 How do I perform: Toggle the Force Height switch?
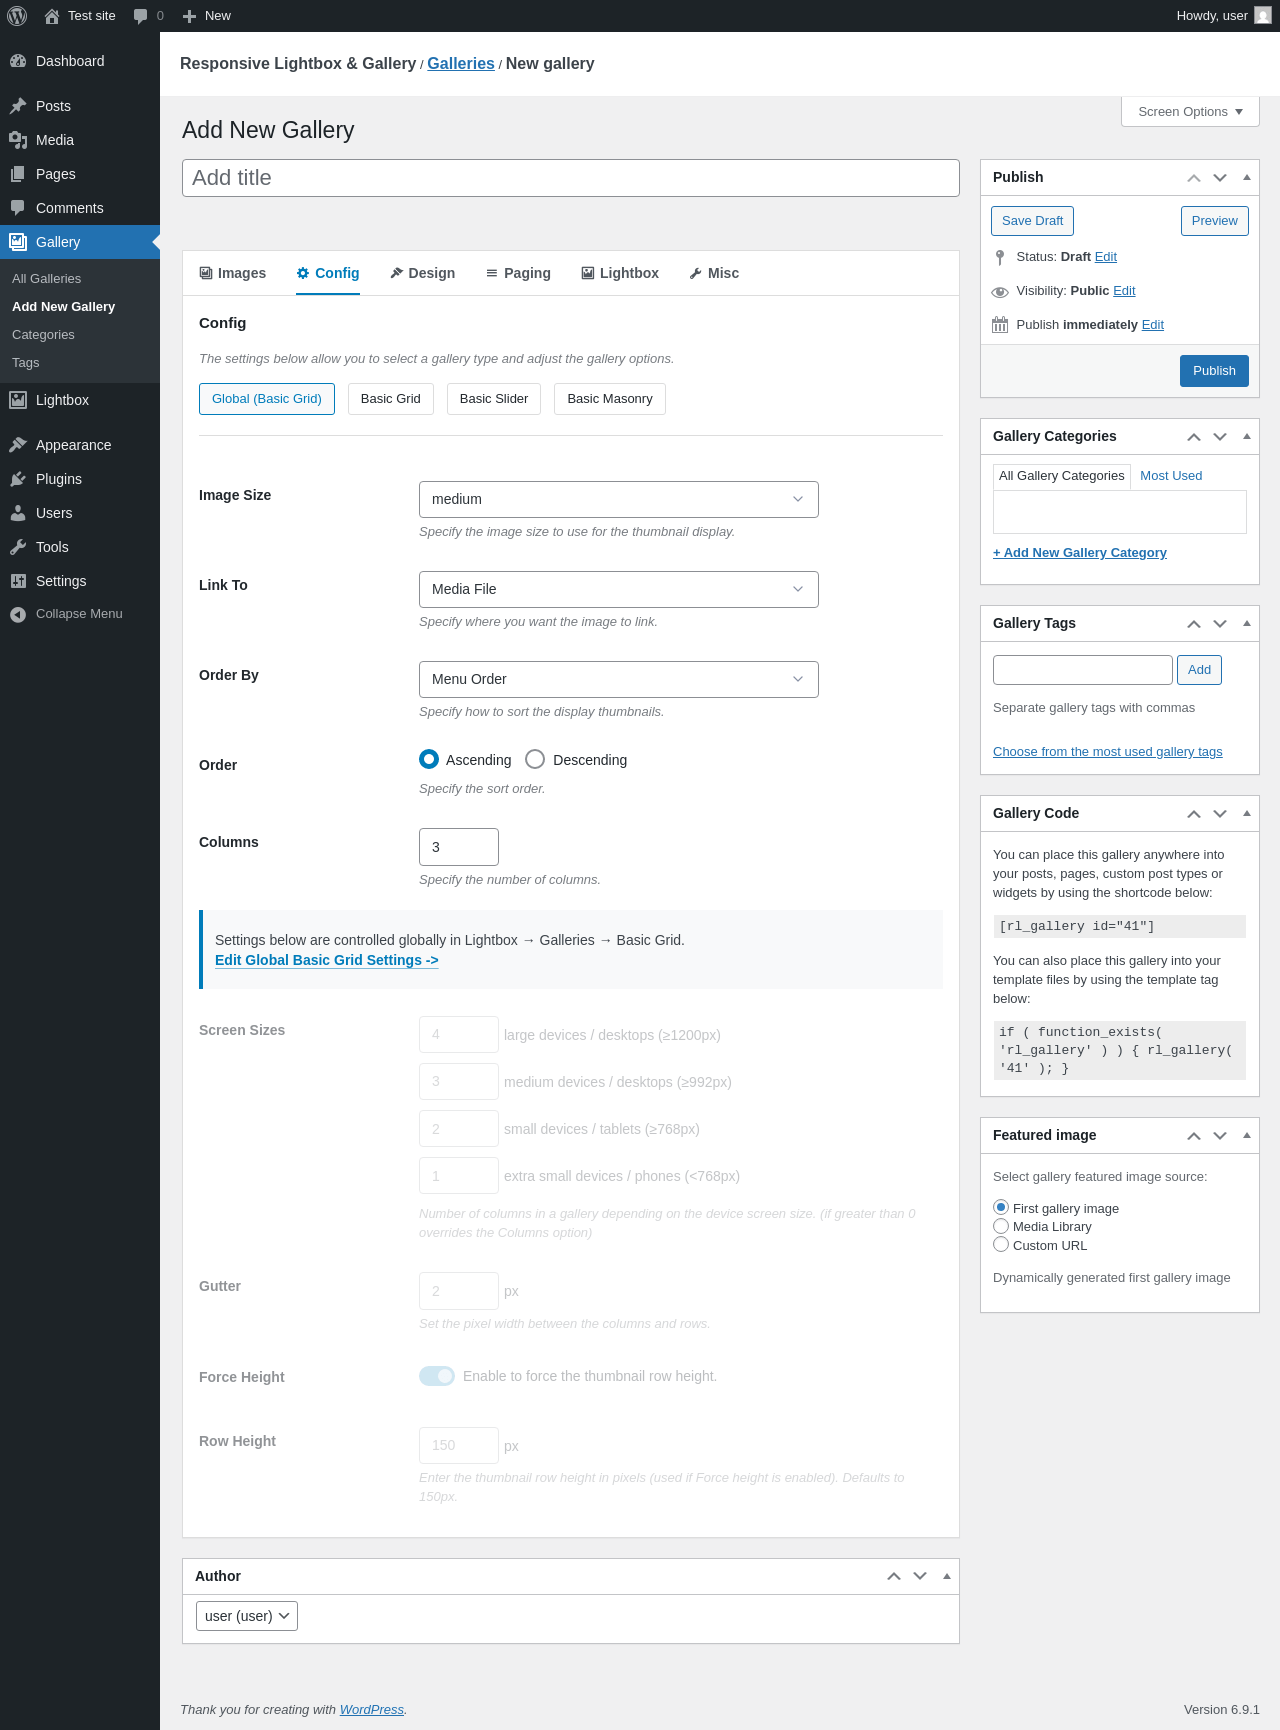tap(437, 1376)
